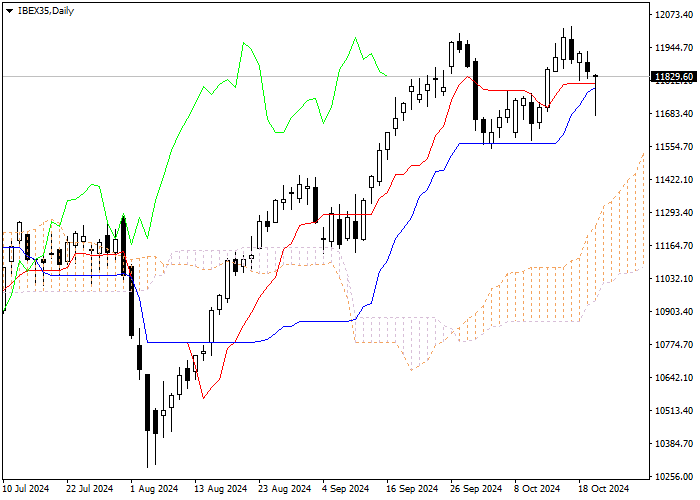Click the 11944.70 price axis label
Viewport: 700px width, 500px height.
pyautogui.click(x=674, y=47)
